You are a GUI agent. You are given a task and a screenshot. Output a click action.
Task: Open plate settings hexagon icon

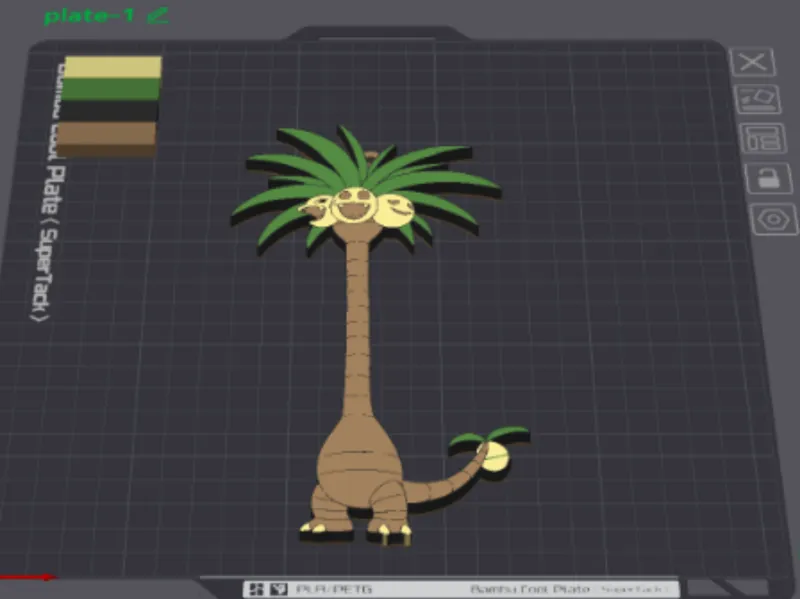pos(774,219)
